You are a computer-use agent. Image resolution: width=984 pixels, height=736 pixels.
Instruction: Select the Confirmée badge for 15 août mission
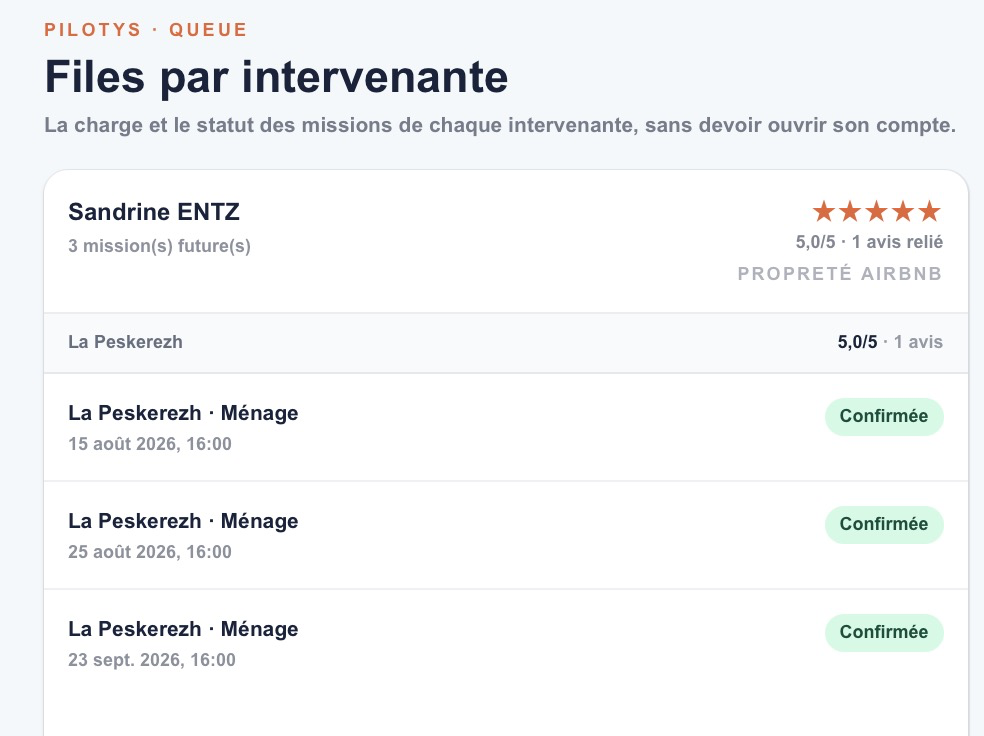point(884,416)
